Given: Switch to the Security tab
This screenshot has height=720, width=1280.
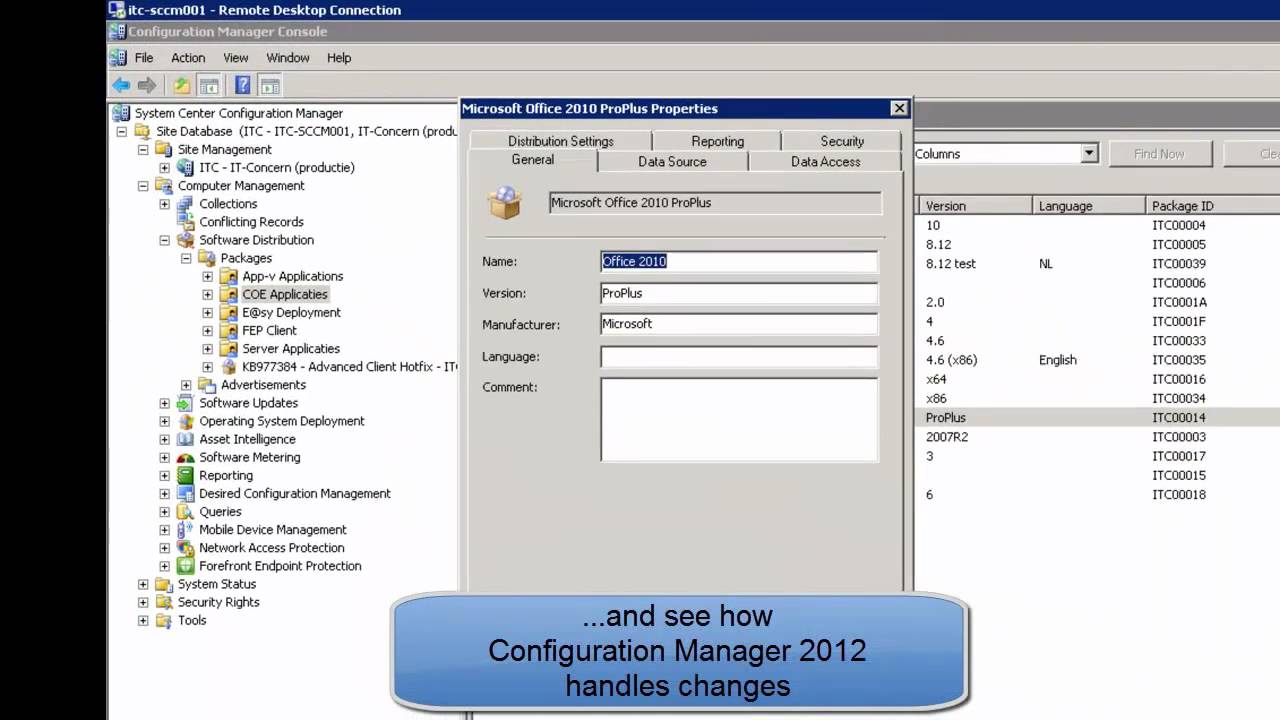Looking at the screenshot, I should [842, 141].
